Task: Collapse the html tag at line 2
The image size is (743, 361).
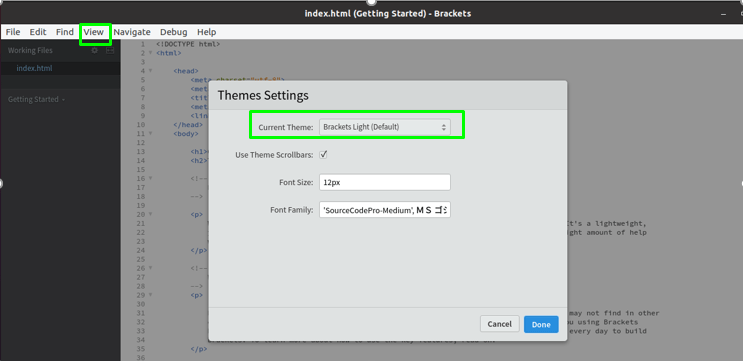Action: click(x=150, y=53)
